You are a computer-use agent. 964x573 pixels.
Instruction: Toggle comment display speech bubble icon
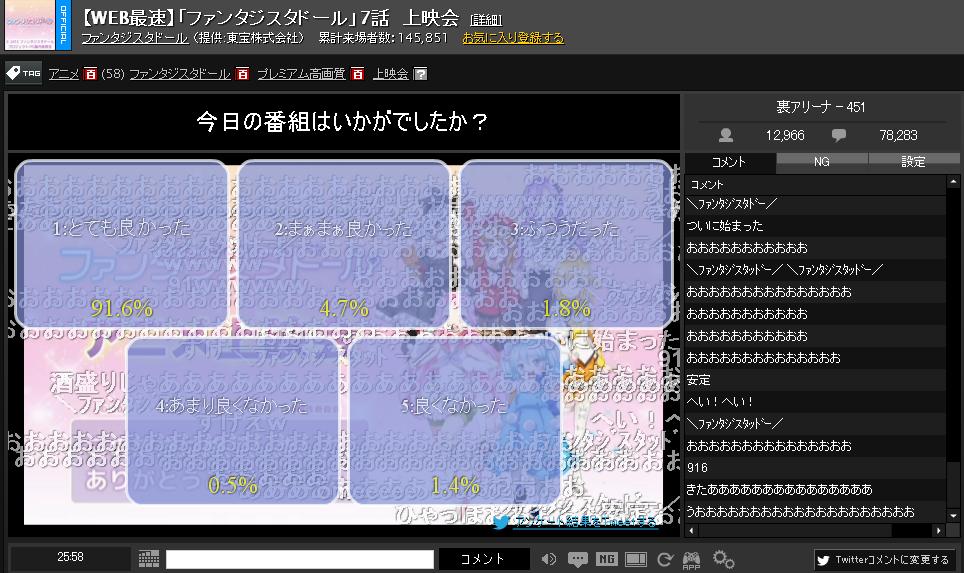(577, 558)
